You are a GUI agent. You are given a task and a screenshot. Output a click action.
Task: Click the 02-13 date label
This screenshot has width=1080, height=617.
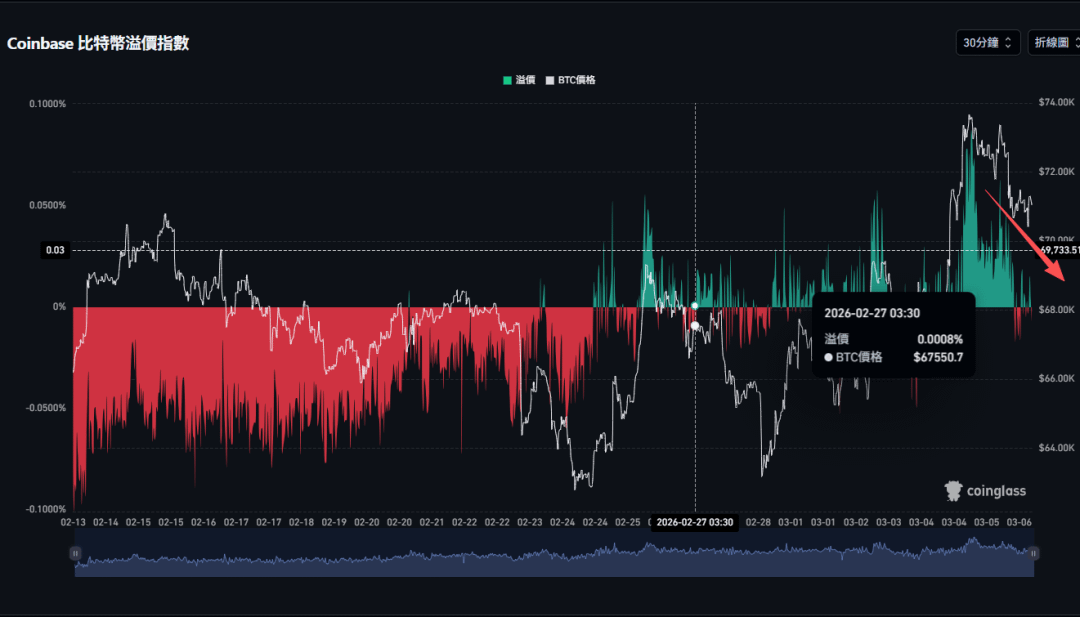(73, 522)
